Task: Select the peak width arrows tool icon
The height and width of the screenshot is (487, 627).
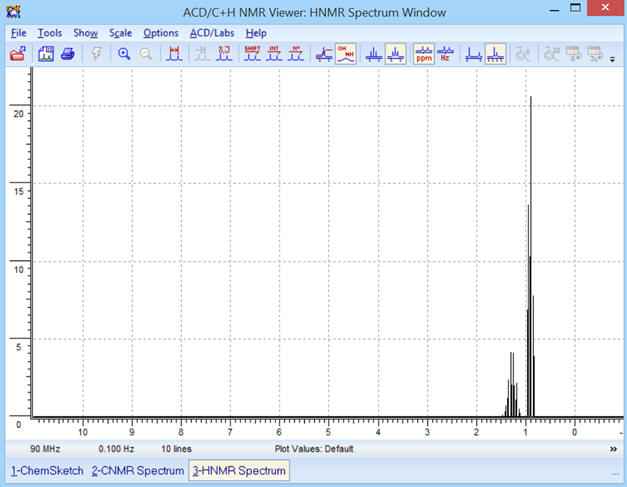Action: pos(174,54)
